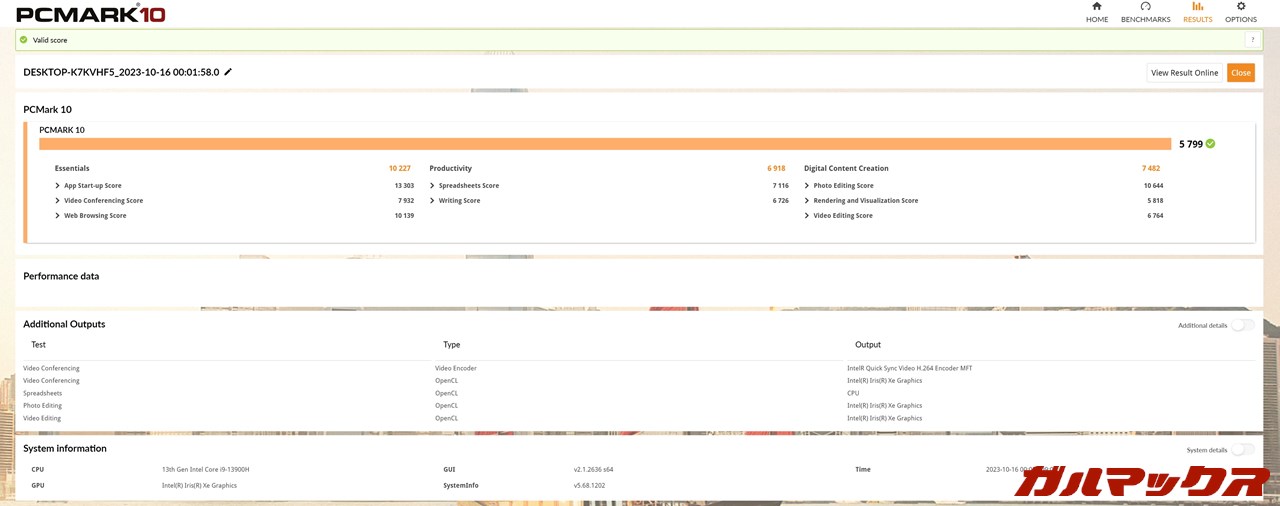Click the pencil icon to rename result
Viewport: 1280px width, 506px height.
pyautogui.click(x=228, y=72)
